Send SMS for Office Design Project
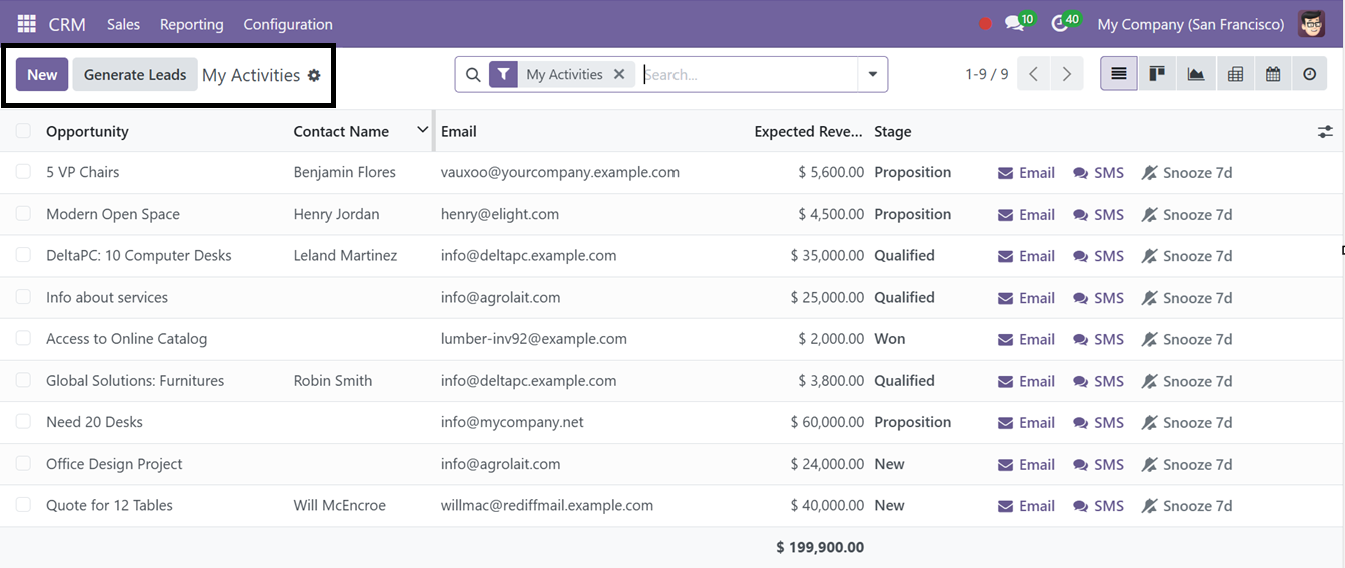1345x568 pixels. [x=1098, y=465]
